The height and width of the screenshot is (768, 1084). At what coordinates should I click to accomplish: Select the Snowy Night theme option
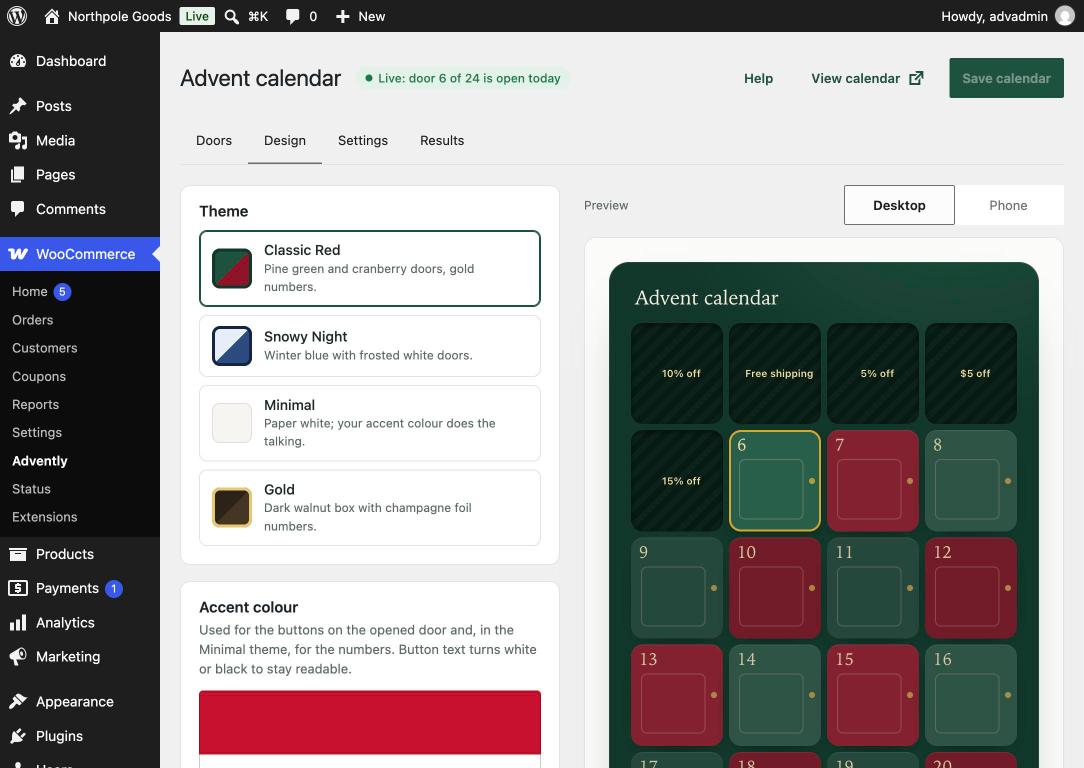370,346
